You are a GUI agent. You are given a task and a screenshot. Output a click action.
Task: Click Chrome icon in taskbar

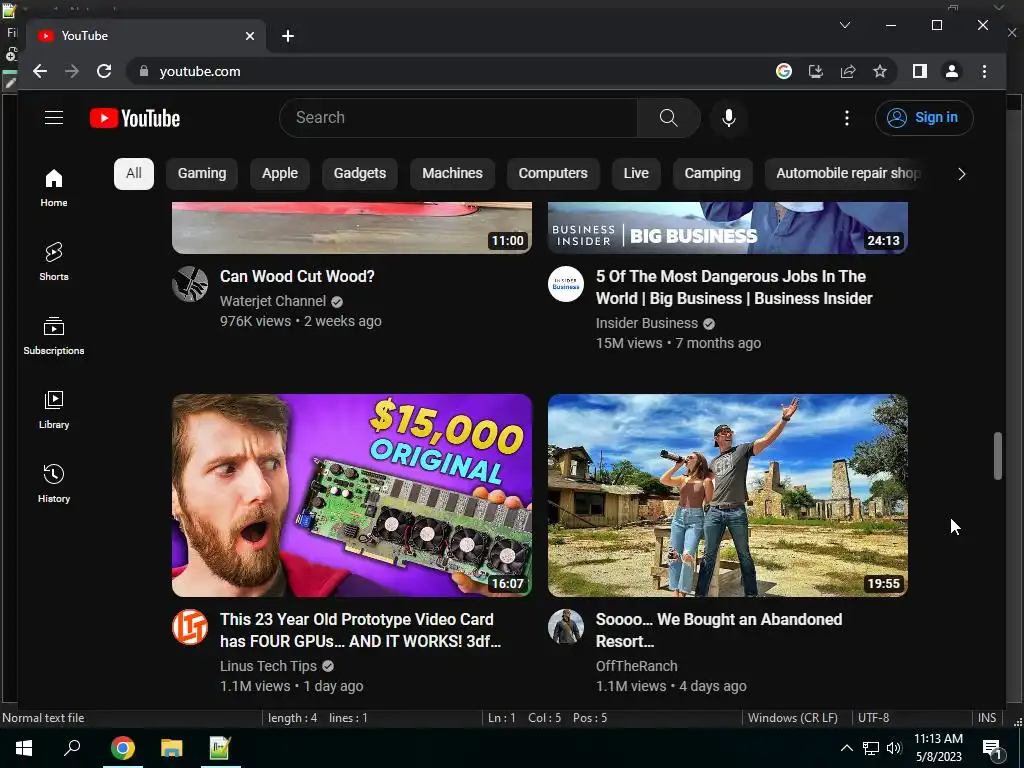coord(122,748)
